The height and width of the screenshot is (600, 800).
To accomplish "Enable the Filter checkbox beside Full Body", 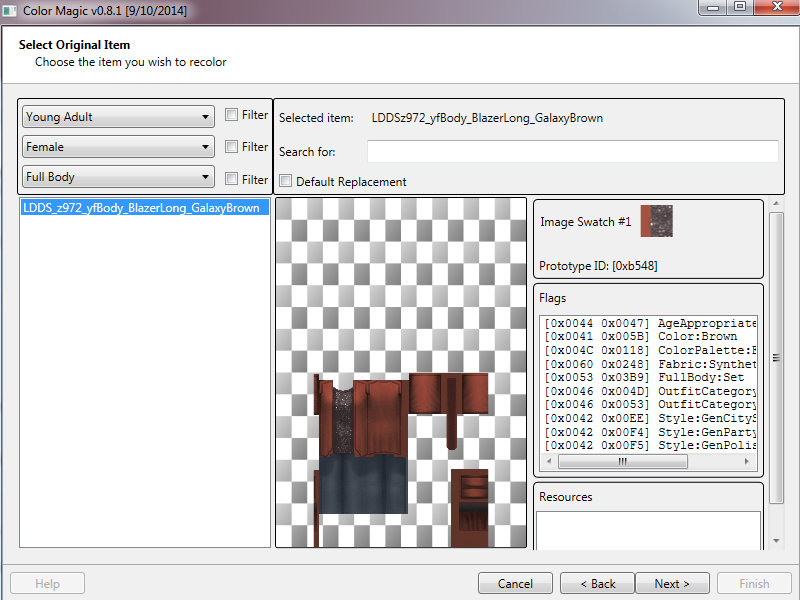I will click(232, 179).
